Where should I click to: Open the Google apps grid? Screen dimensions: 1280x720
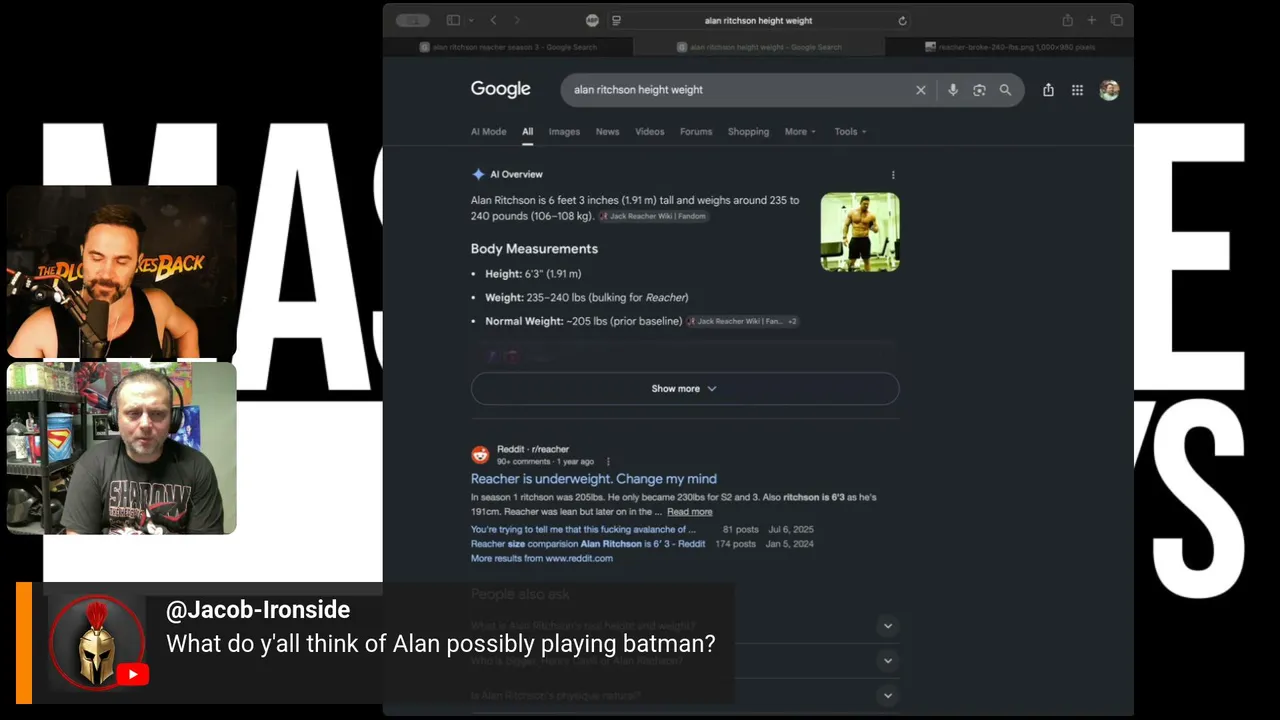coord(1077,90)
